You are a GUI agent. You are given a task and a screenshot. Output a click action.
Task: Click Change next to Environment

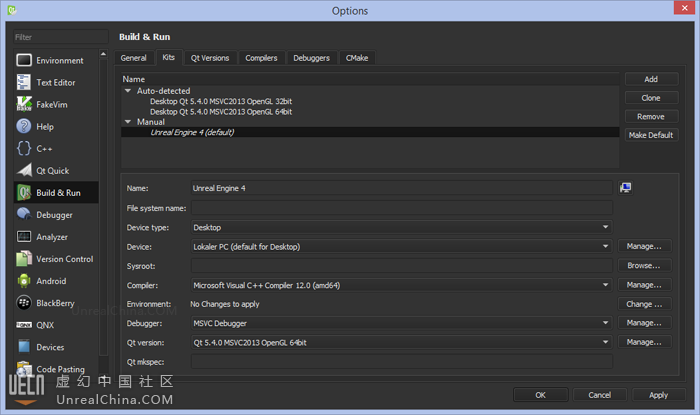coord(645,304)
